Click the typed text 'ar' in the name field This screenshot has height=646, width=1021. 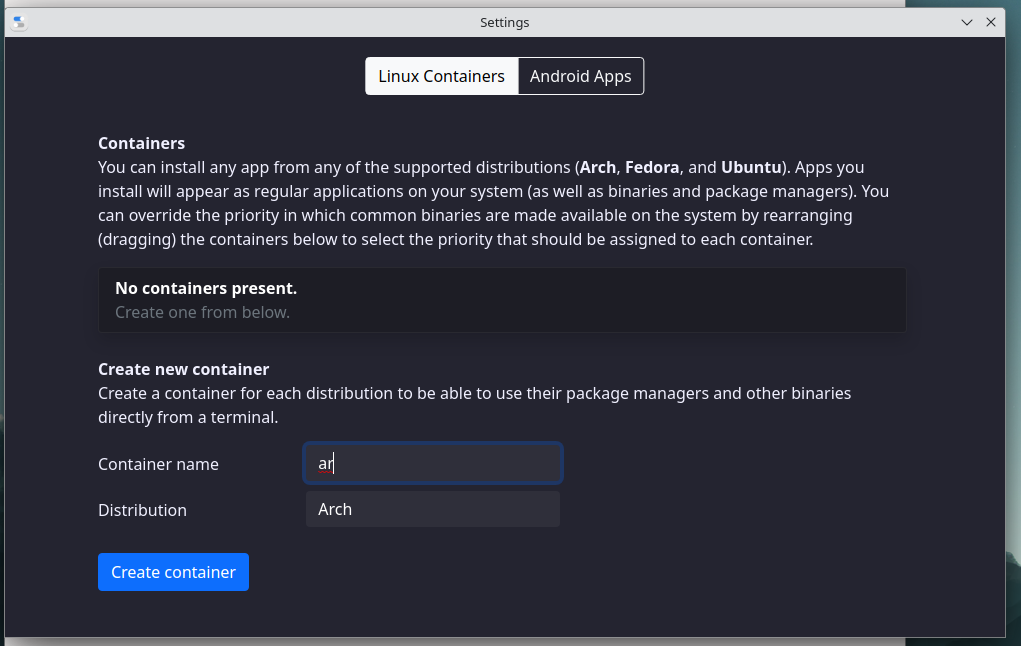(x=325, y=464)
